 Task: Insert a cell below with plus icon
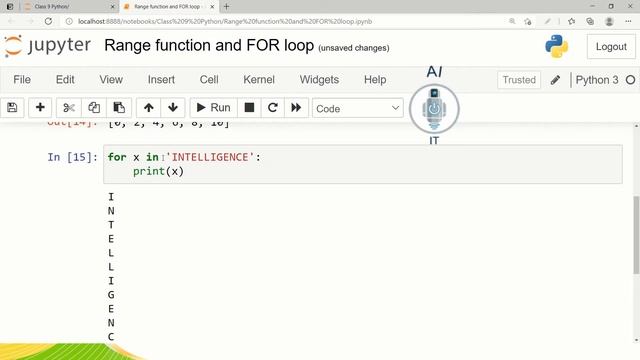pyautogui.click(x=40, y=108)
